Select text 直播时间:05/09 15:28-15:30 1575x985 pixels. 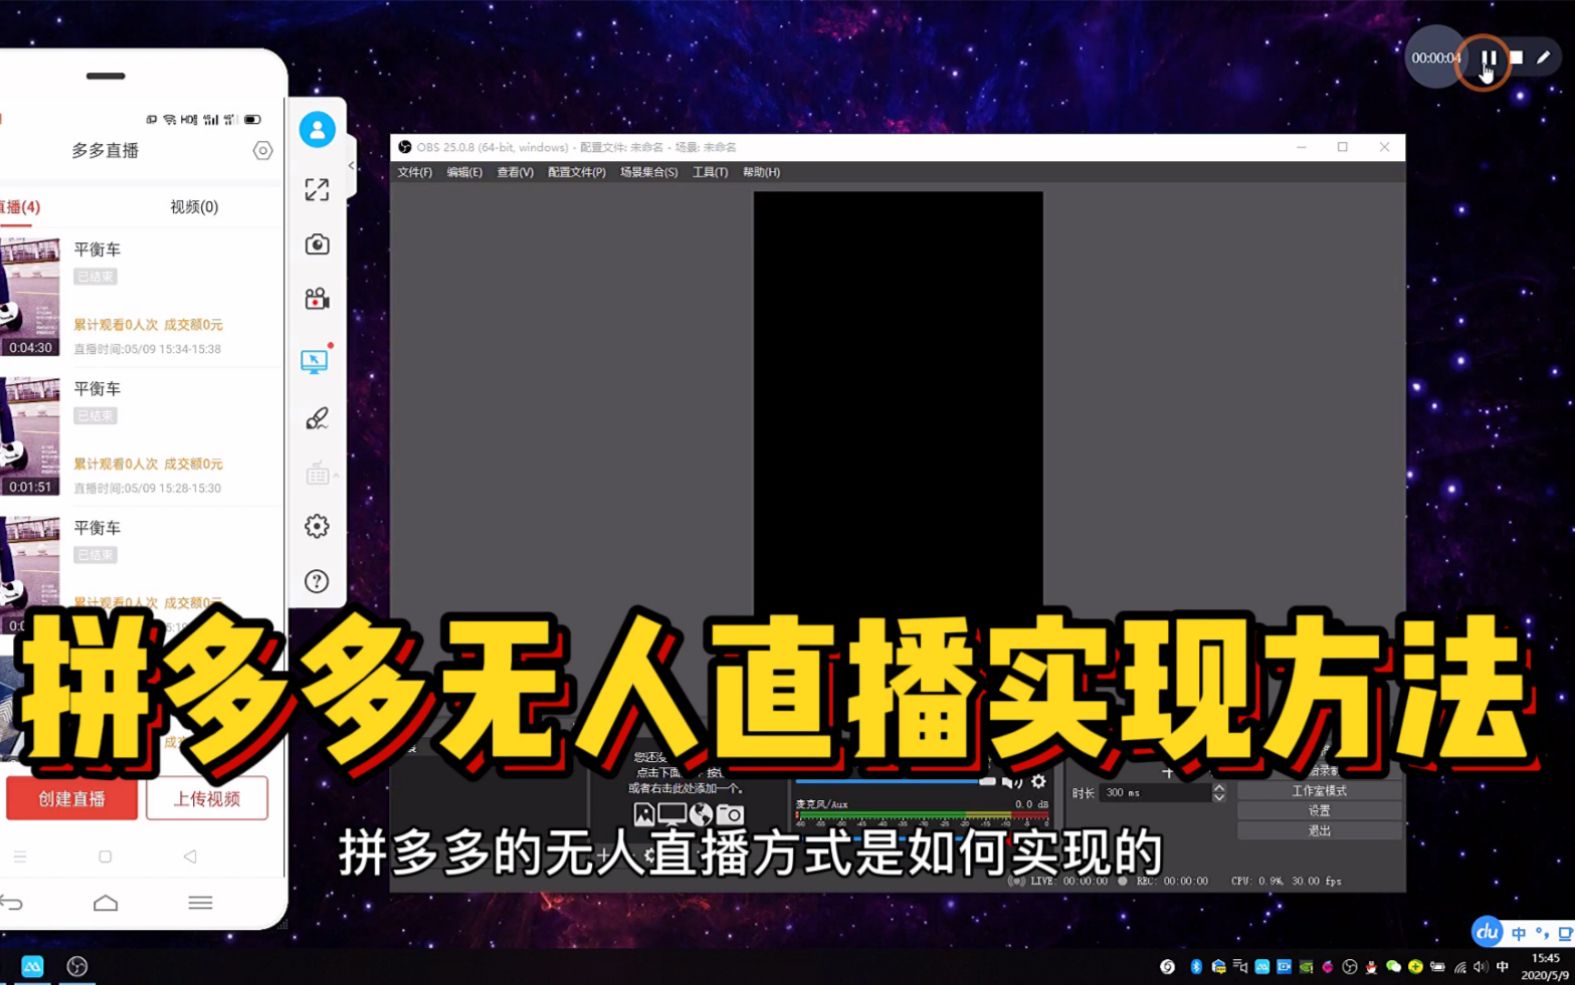147,488
